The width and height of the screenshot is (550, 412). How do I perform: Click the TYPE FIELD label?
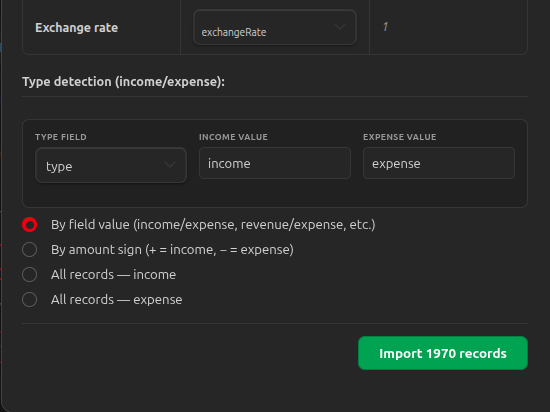click(61, 137)
